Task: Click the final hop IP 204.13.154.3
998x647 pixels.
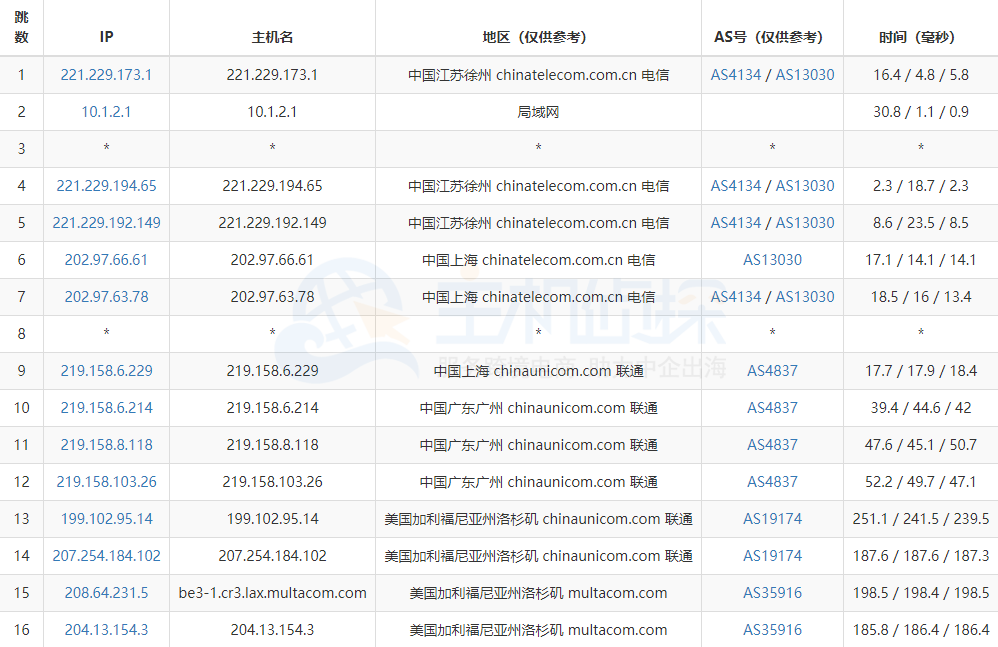Action: click(105, 629)
